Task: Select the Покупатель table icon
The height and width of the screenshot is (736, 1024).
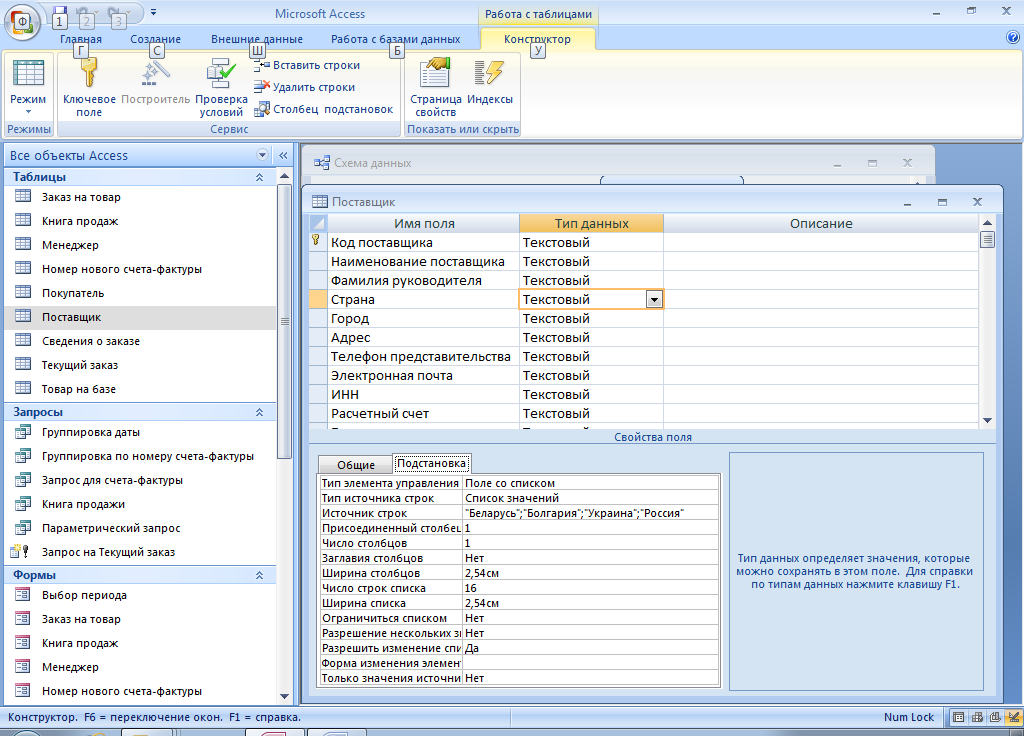Action: click(23, 292)
